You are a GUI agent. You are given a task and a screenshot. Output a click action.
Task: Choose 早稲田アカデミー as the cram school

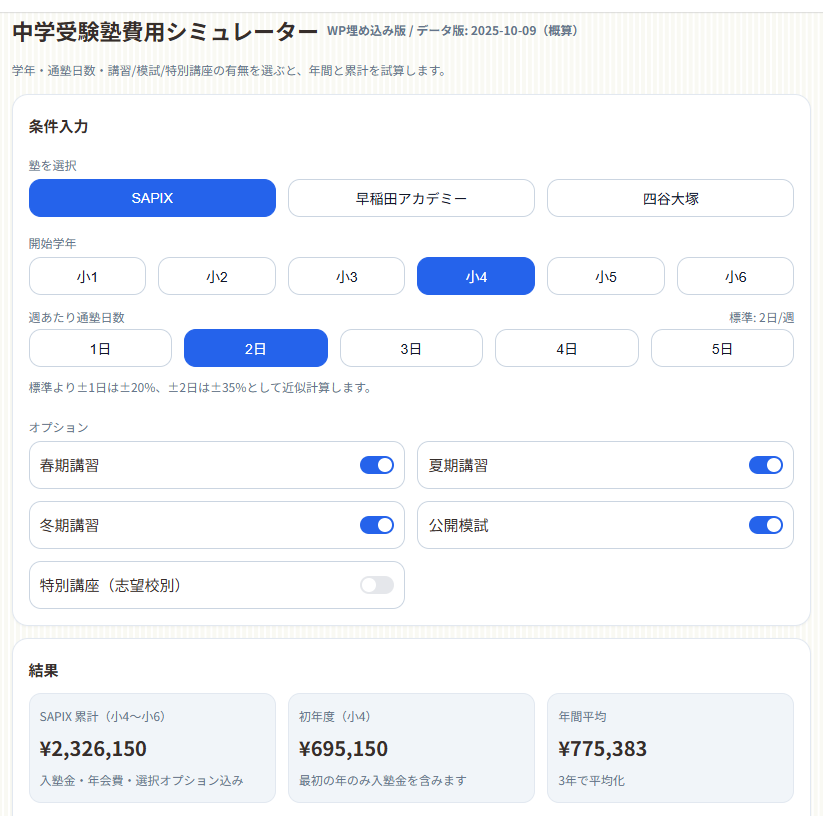coord(411,198)
